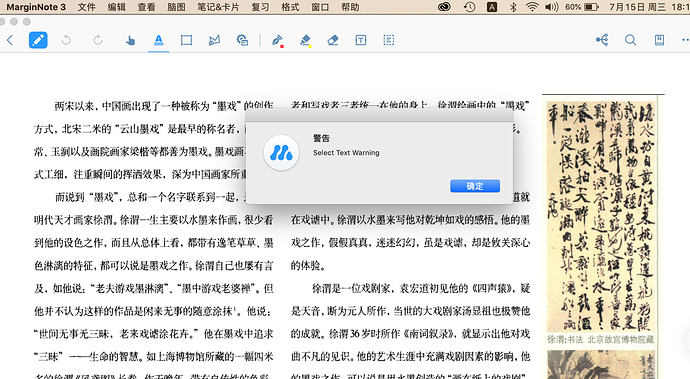Go back with the left chevron
The image size is (690, 379).
point(10,40)
